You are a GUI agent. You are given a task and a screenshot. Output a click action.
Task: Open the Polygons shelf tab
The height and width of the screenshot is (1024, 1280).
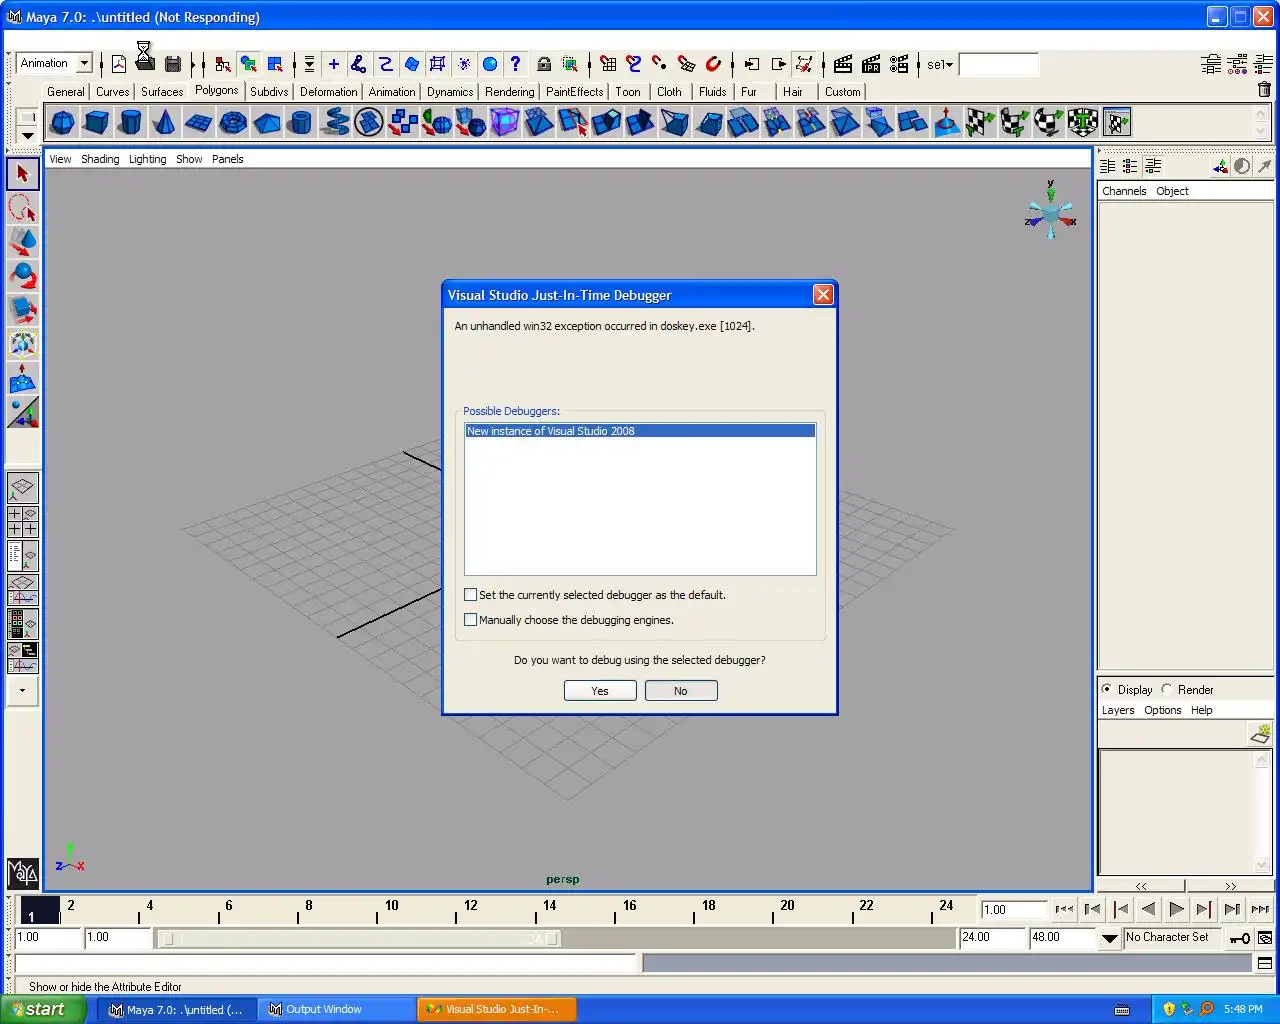[217, 90]
